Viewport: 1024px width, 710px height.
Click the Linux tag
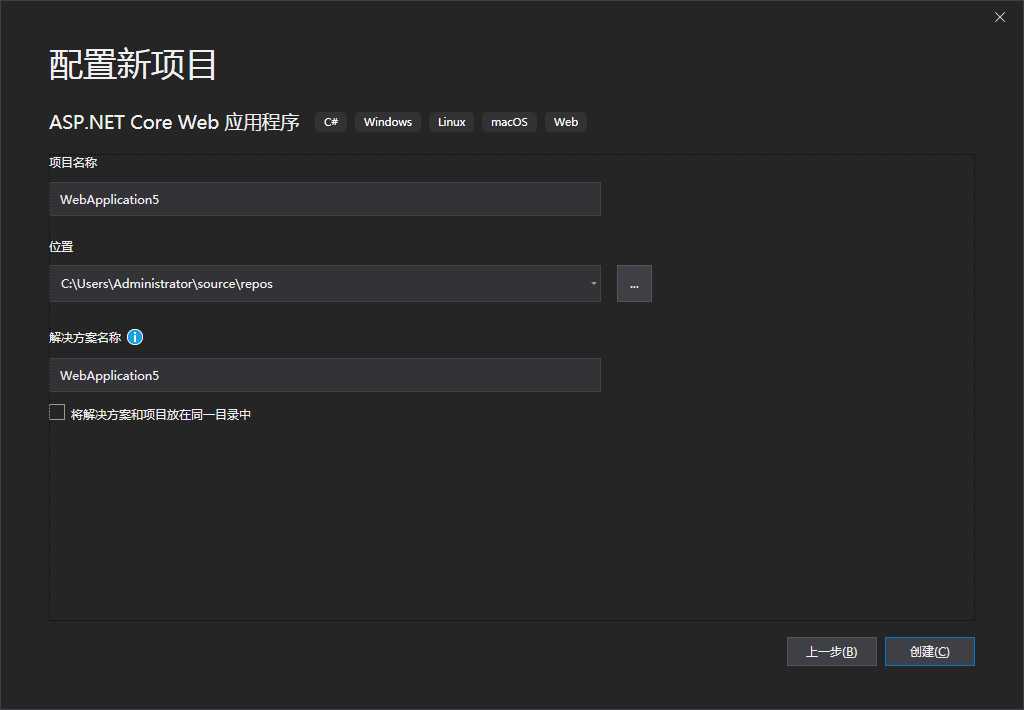(451, 122)
